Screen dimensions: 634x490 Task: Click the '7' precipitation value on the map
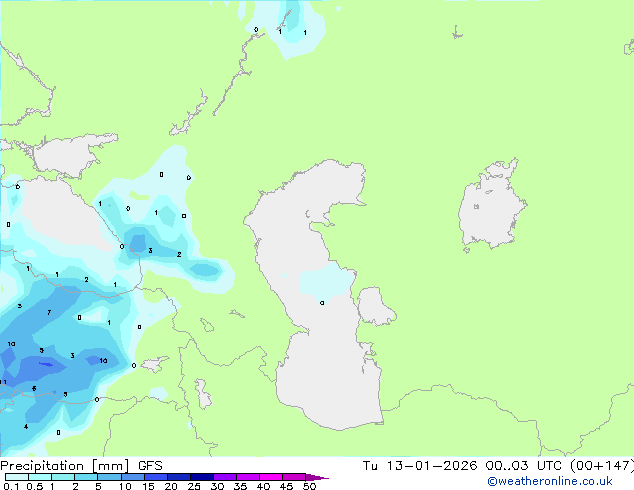pyautogui.click(x=49, y=313)
